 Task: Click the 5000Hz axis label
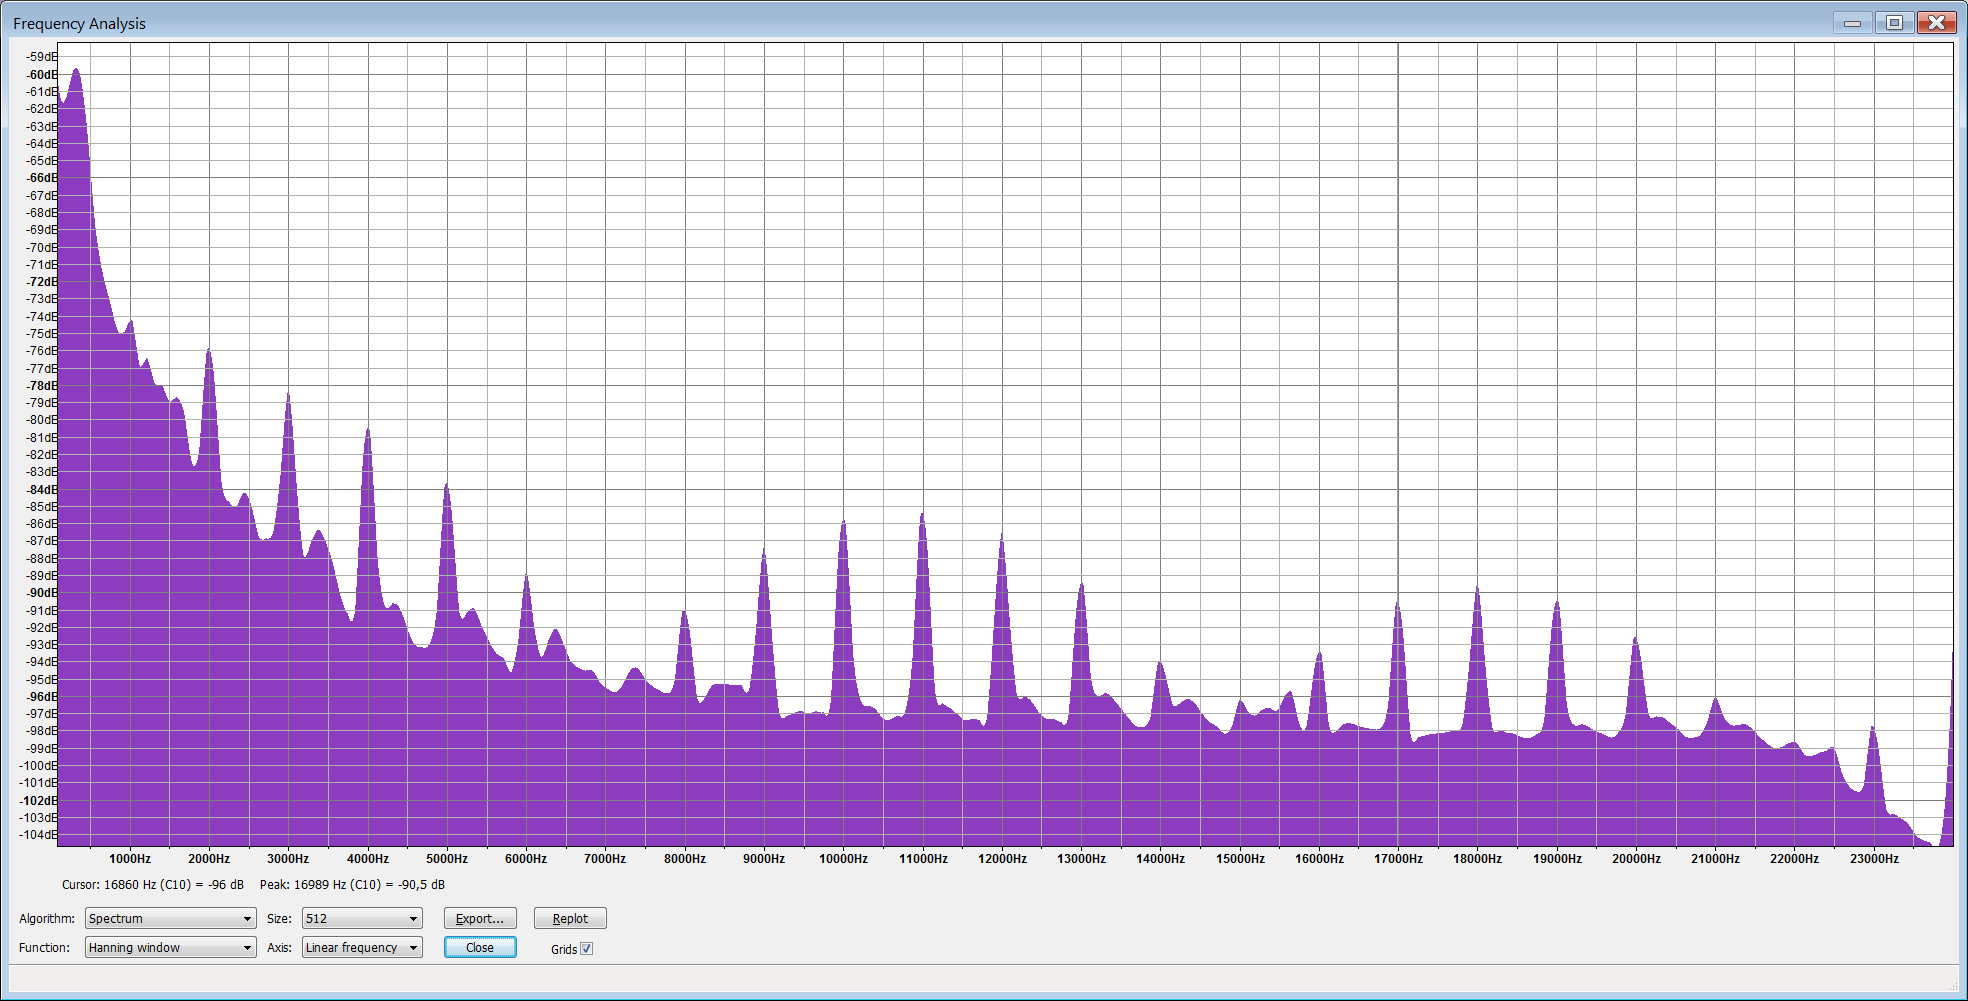(x=447, y=858)
